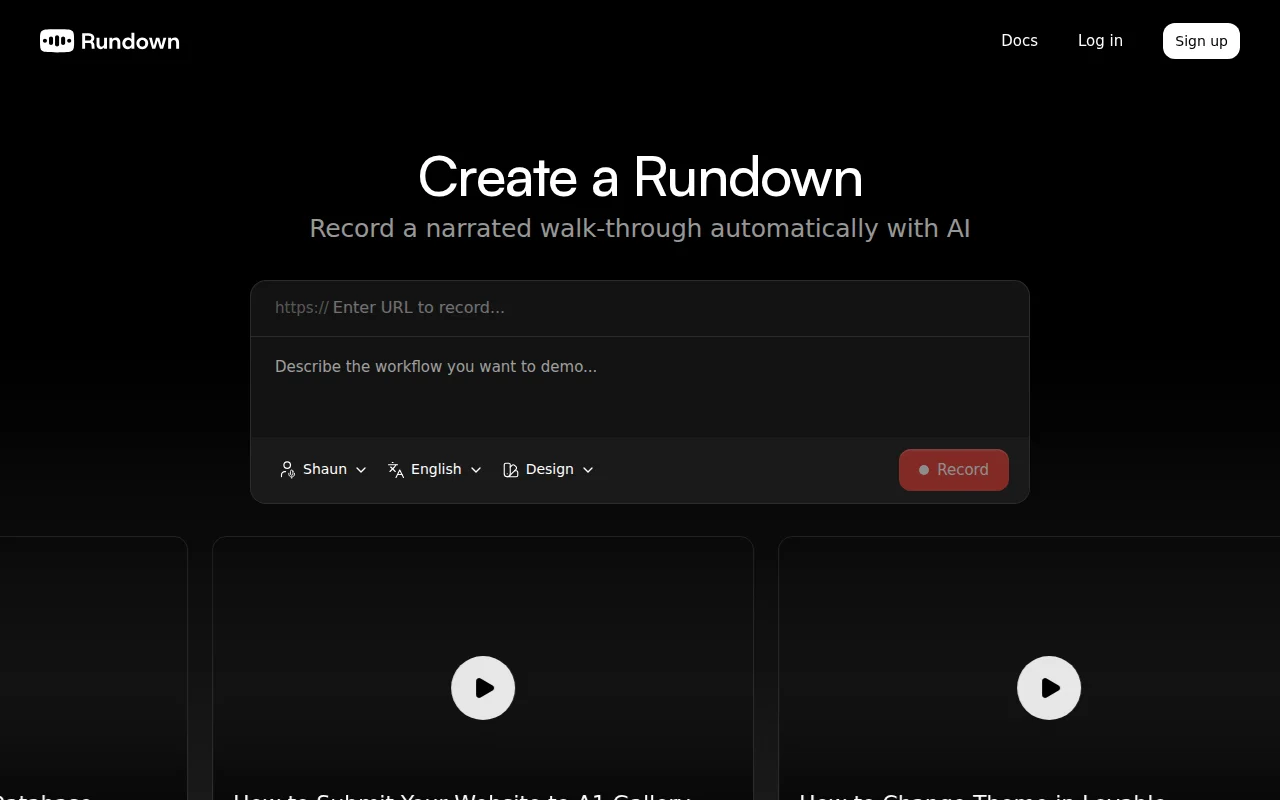Click the narrated walk-through subtitle text
This screenshot has width=1280, height=800.
[x=640, y=228]
